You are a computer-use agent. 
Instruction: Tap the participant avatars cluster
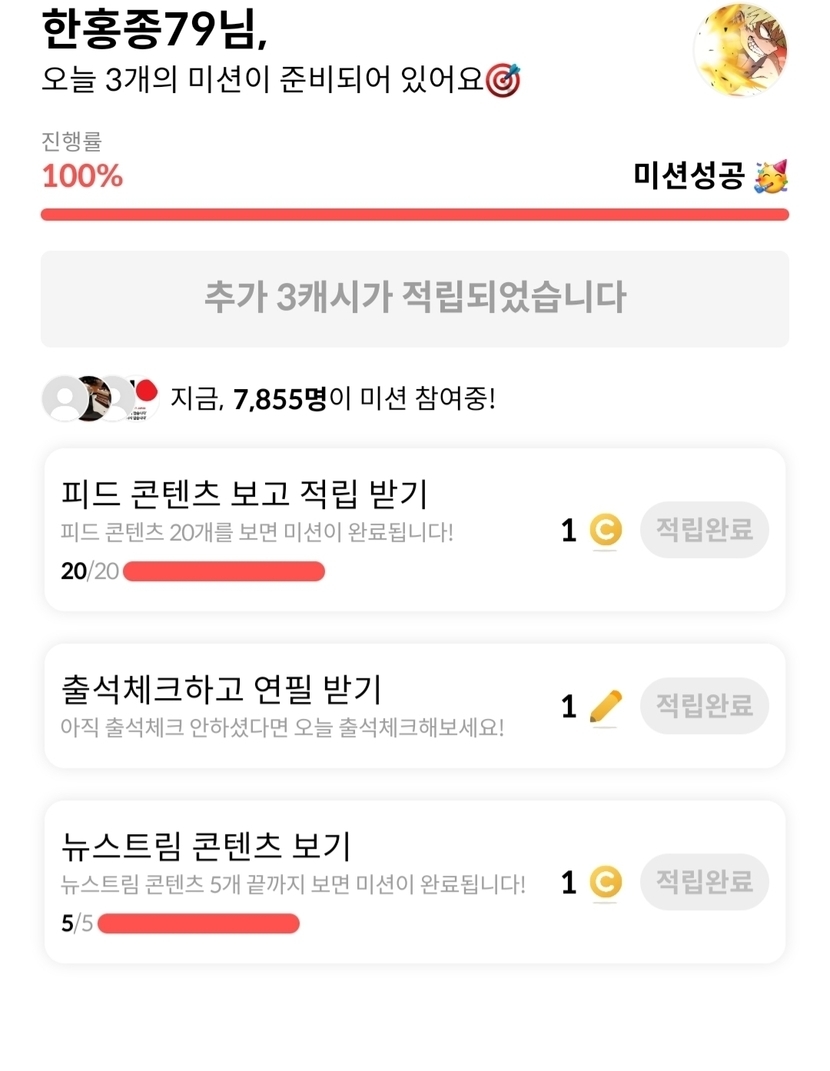tap(100, 399)
